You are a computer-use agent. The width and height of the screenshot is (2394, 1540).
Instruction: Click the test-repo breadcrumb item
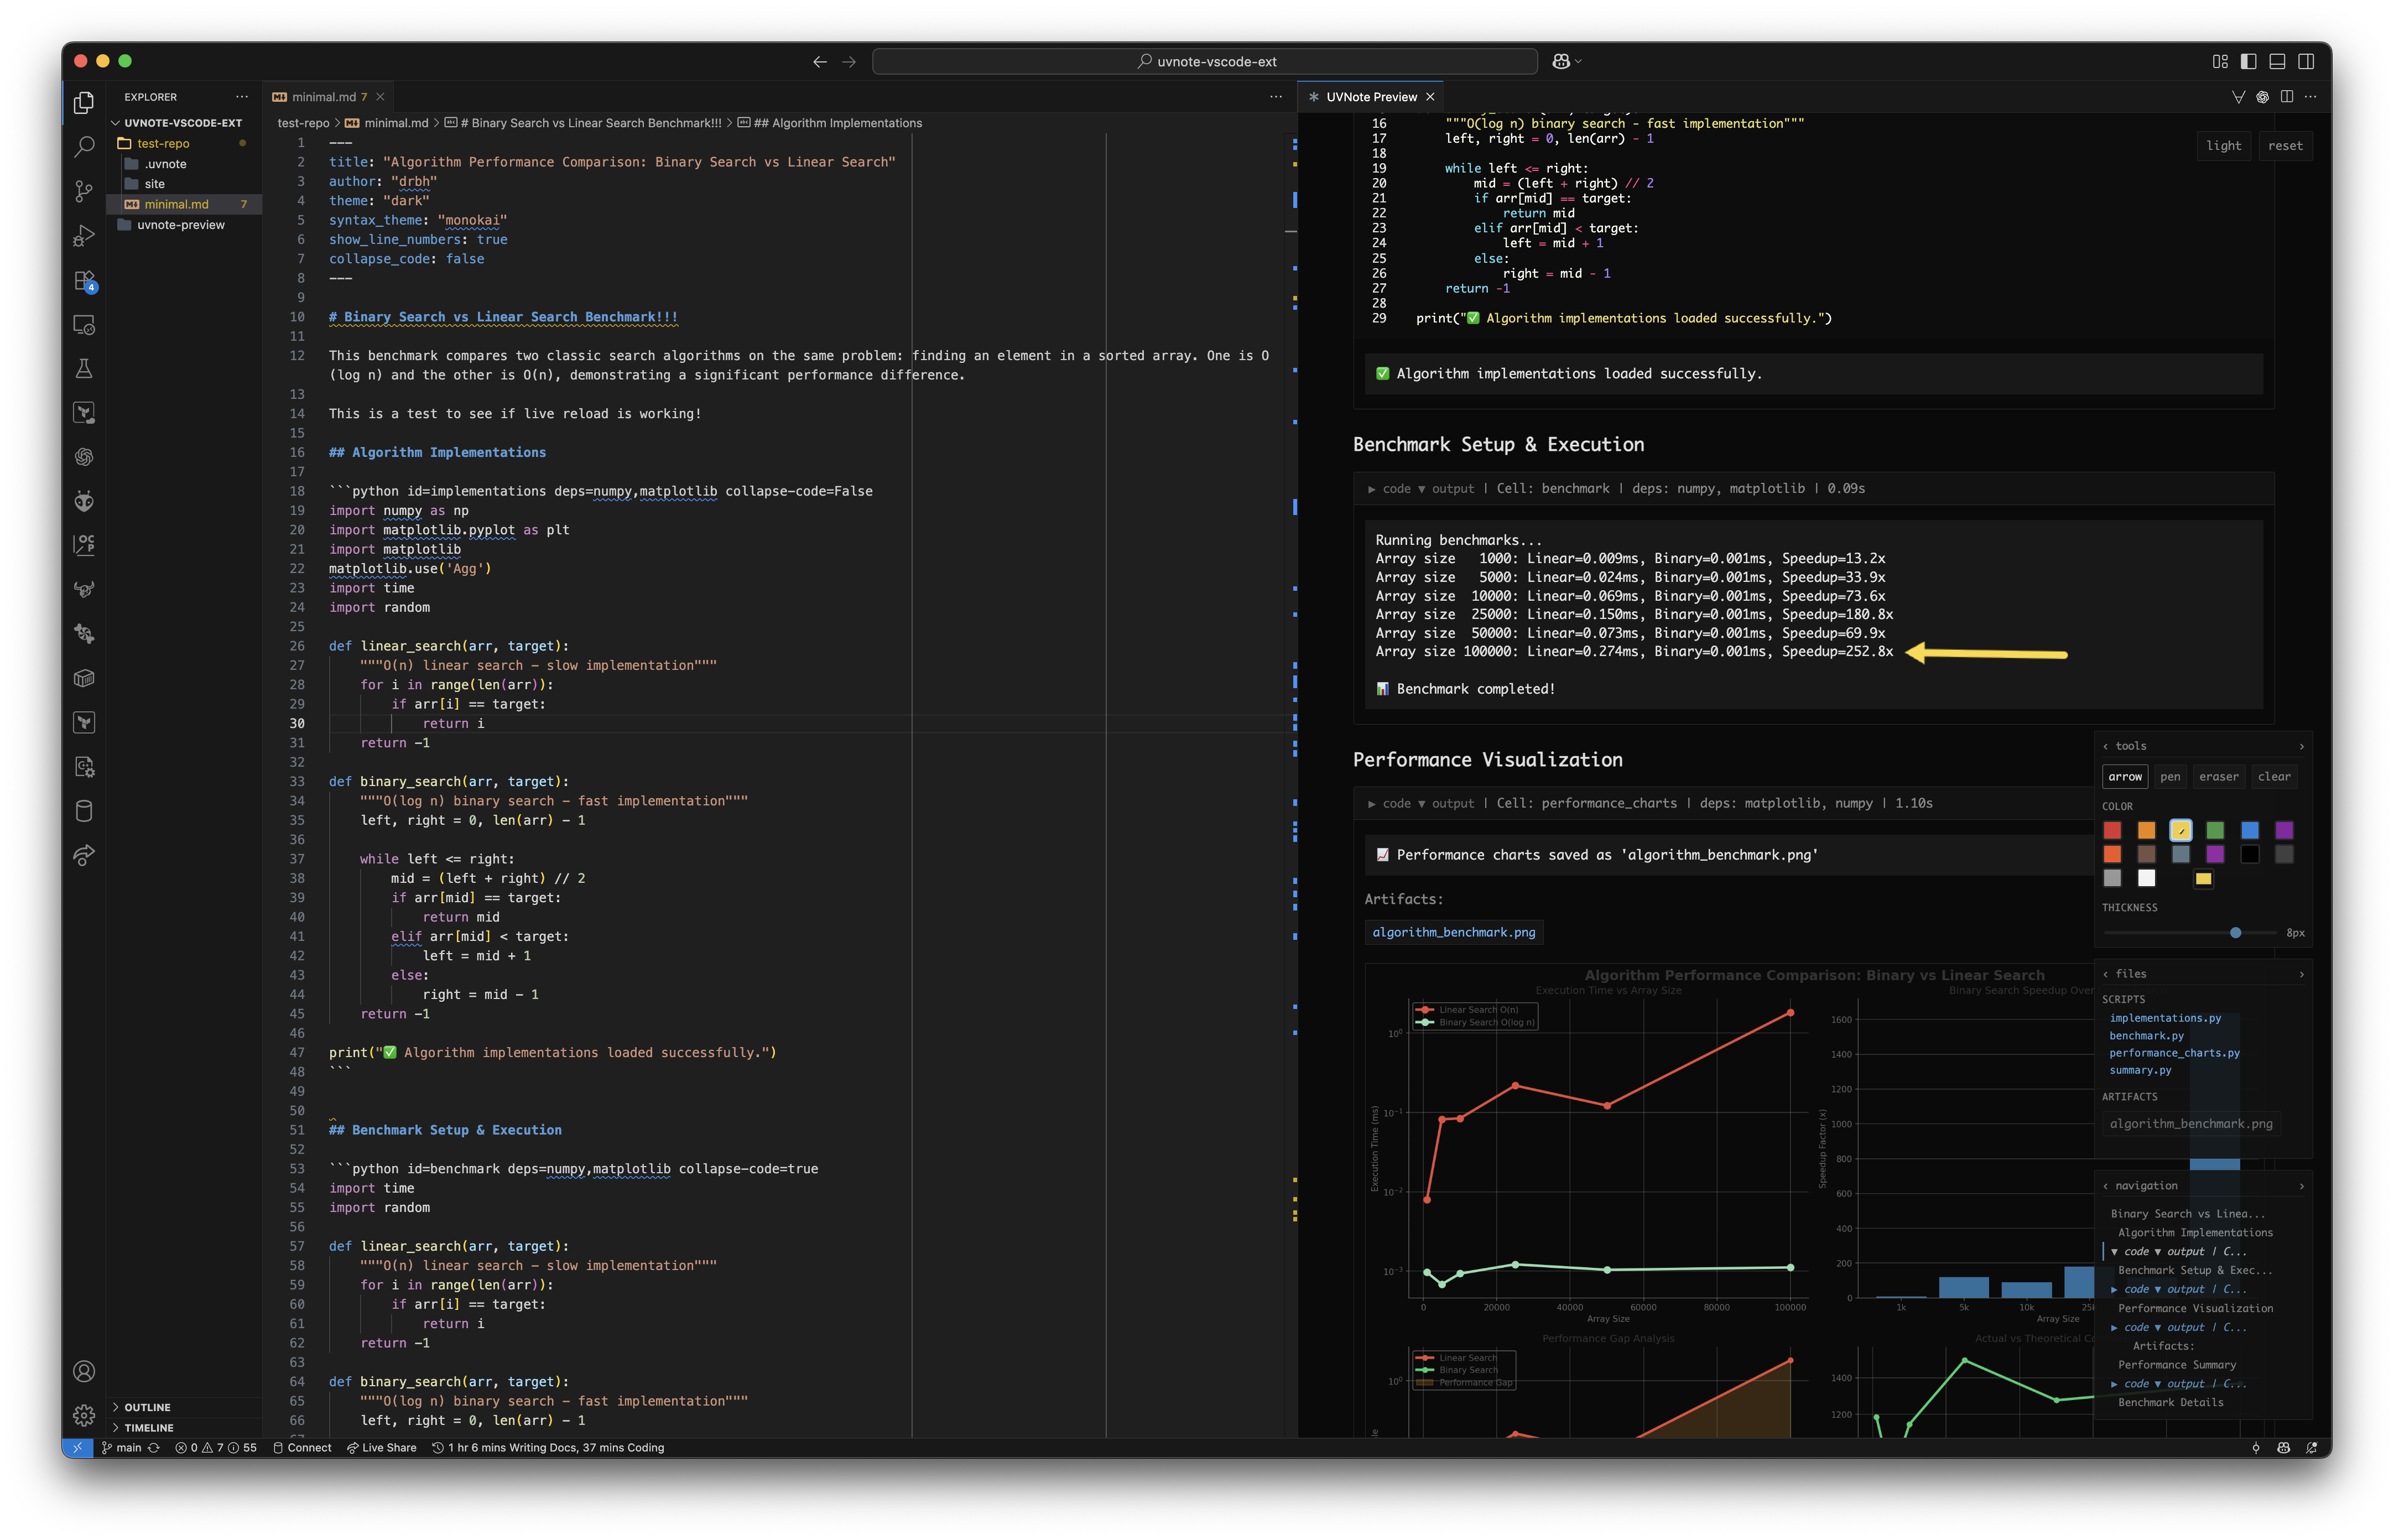tap(303, 123)
